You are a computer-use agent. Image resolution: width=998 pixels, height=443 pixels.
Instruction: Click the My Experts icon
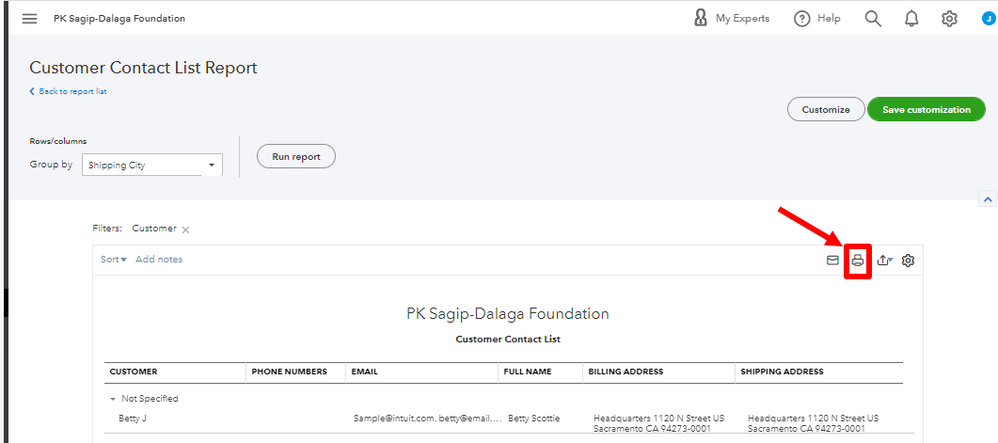click(701, 19)
